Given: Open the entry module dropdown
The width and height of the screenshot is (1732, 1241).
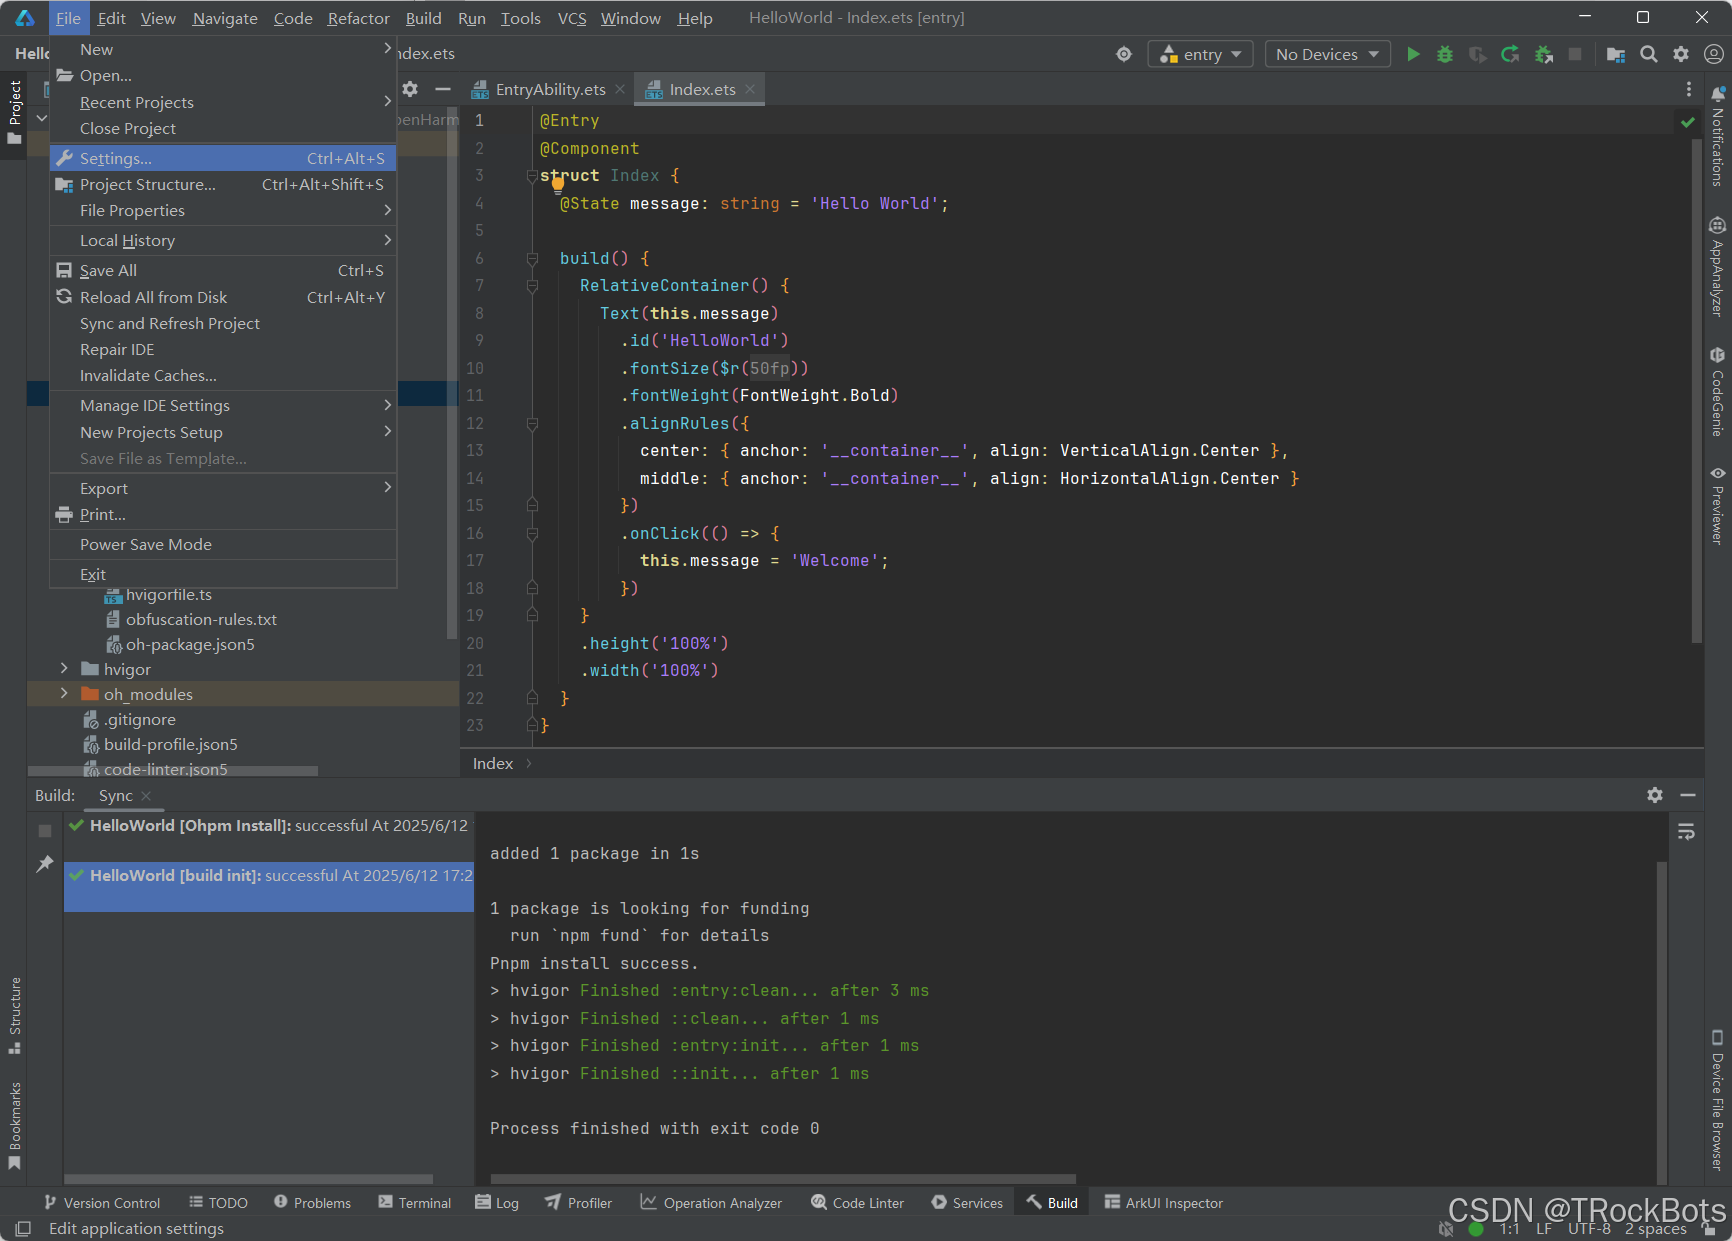Looking at the screenshot, I should pyautogui.click(x=1201, y=54).
